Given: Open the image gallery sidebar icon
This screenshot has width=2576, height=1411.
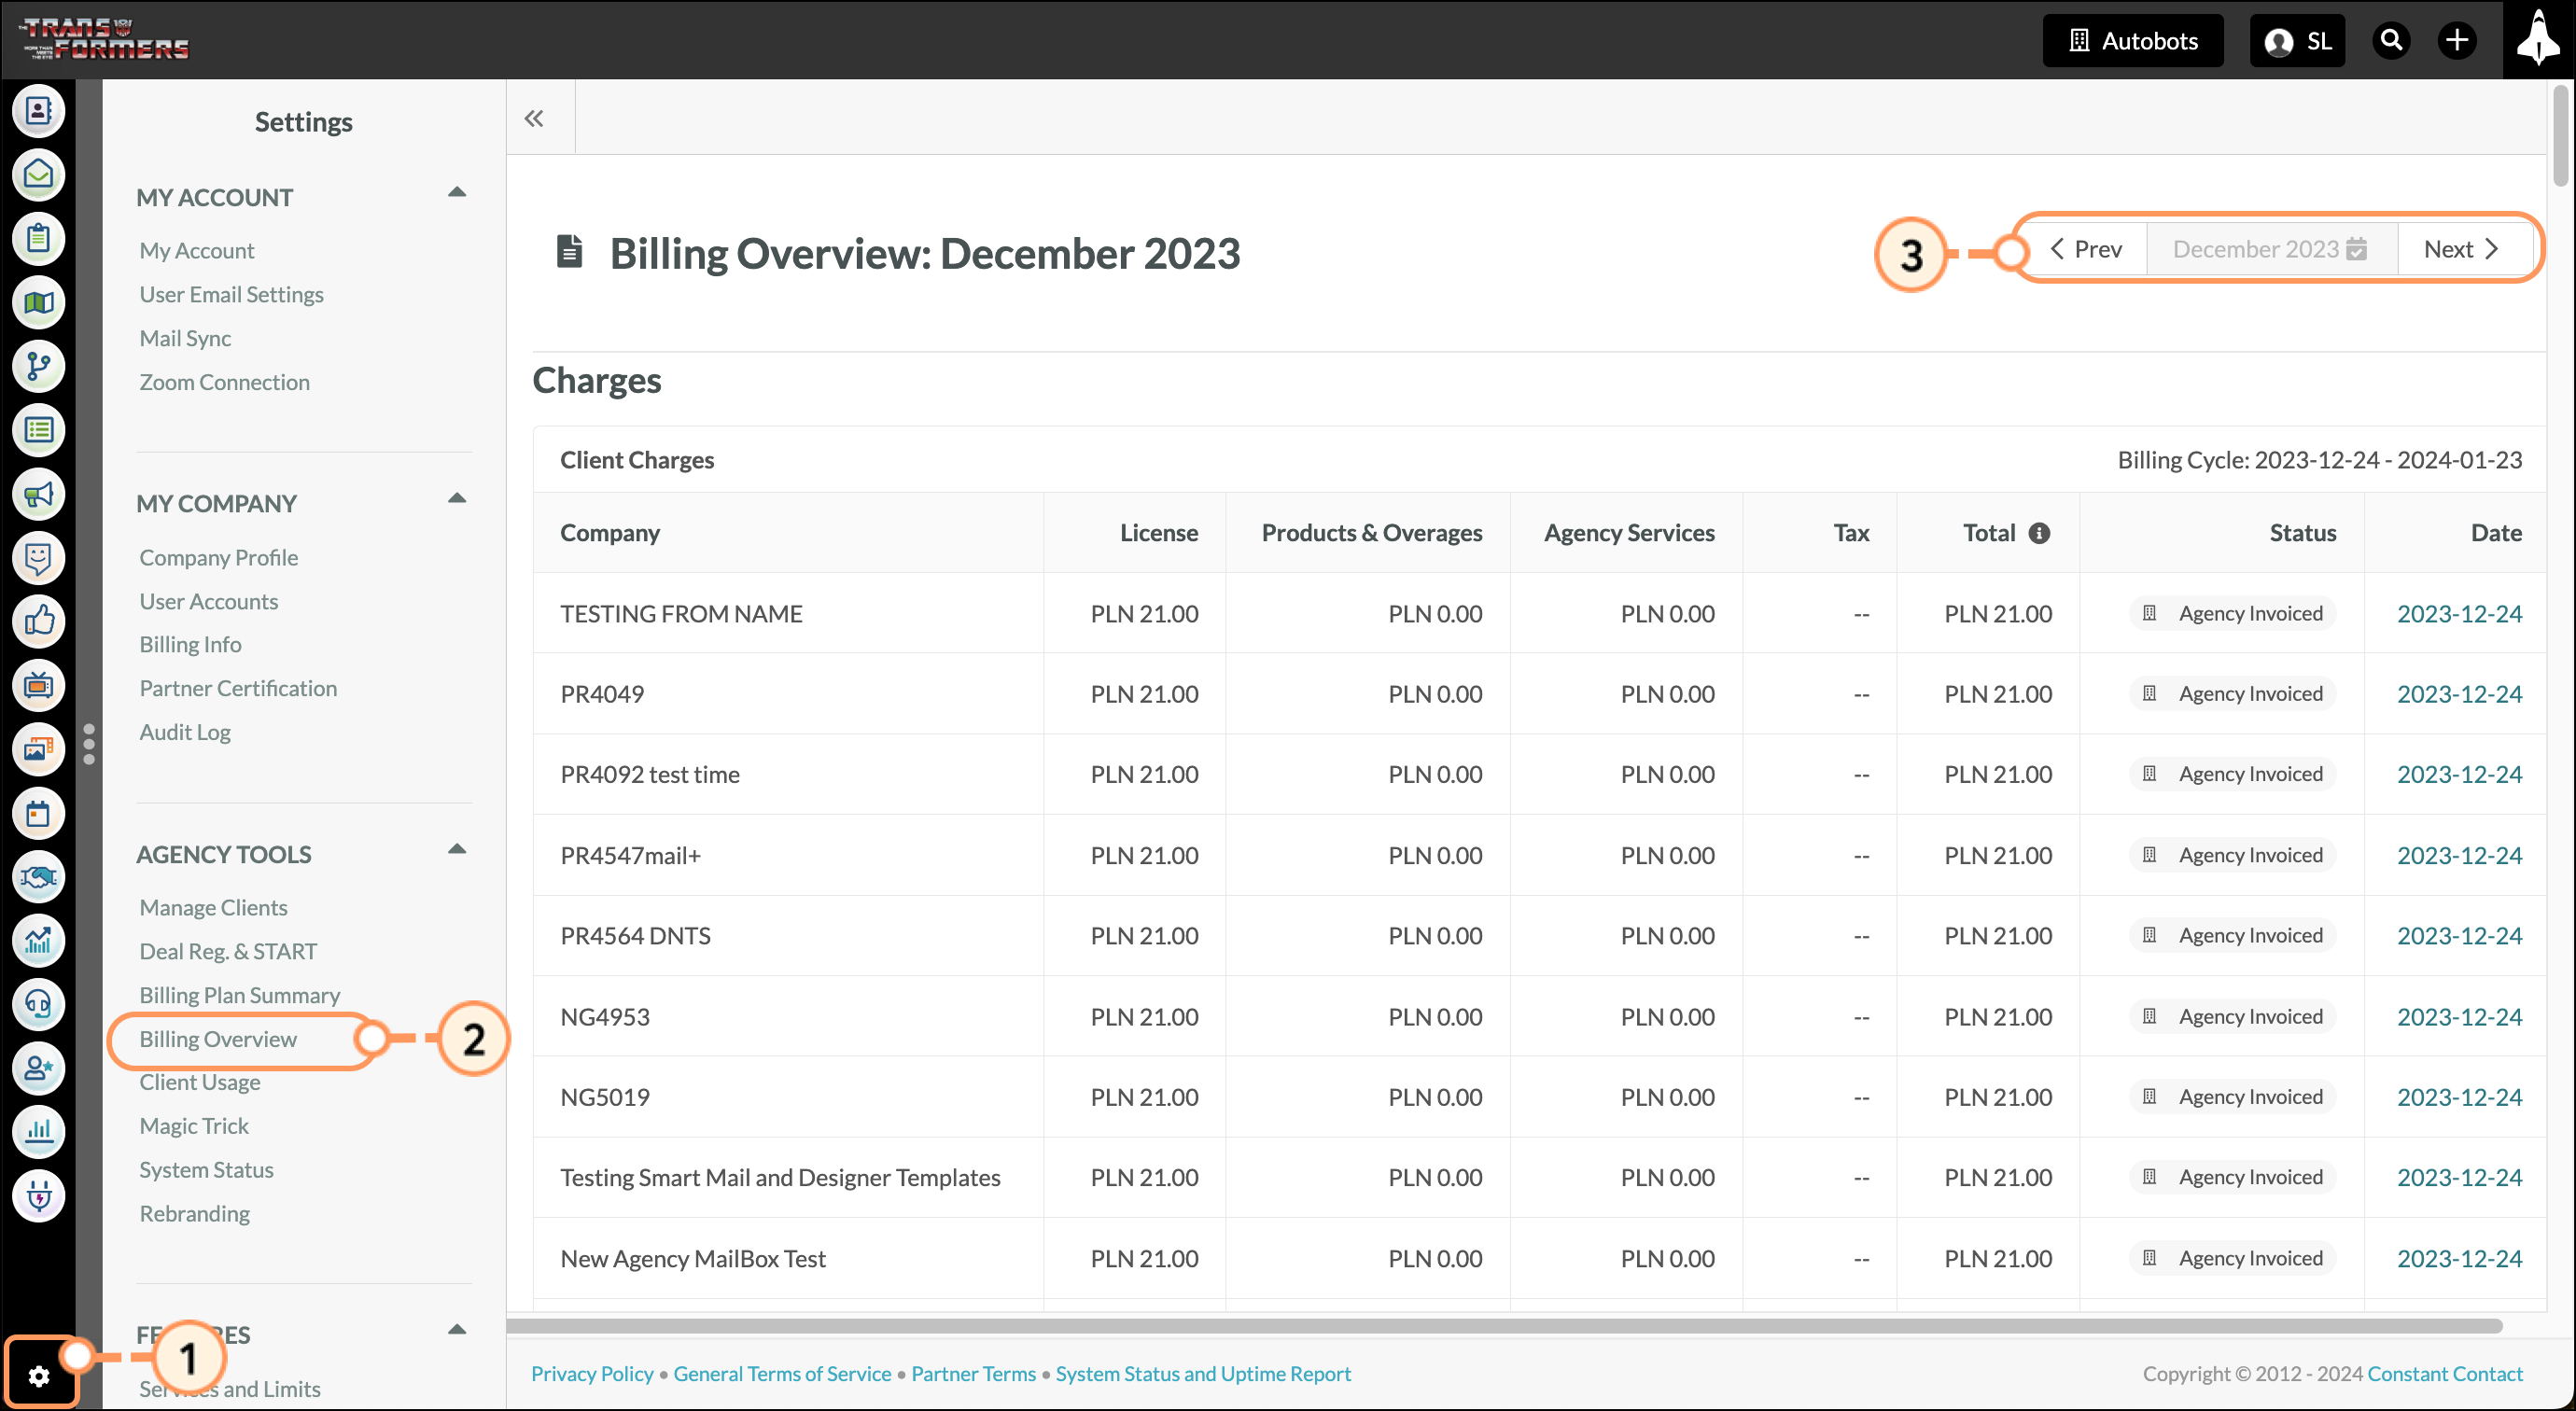Looking at the screenshot, I should tap(38, 749).
